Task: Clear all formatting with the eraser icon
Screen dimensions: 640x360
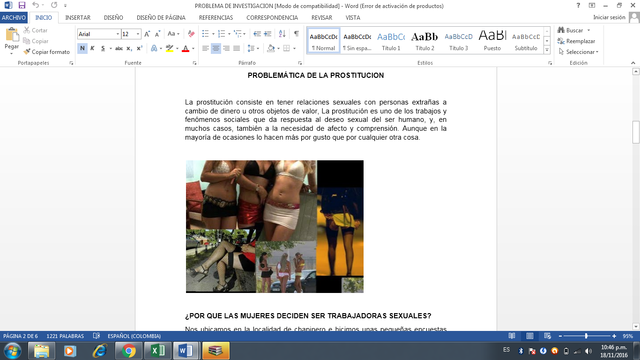Action: coord(191,34)
